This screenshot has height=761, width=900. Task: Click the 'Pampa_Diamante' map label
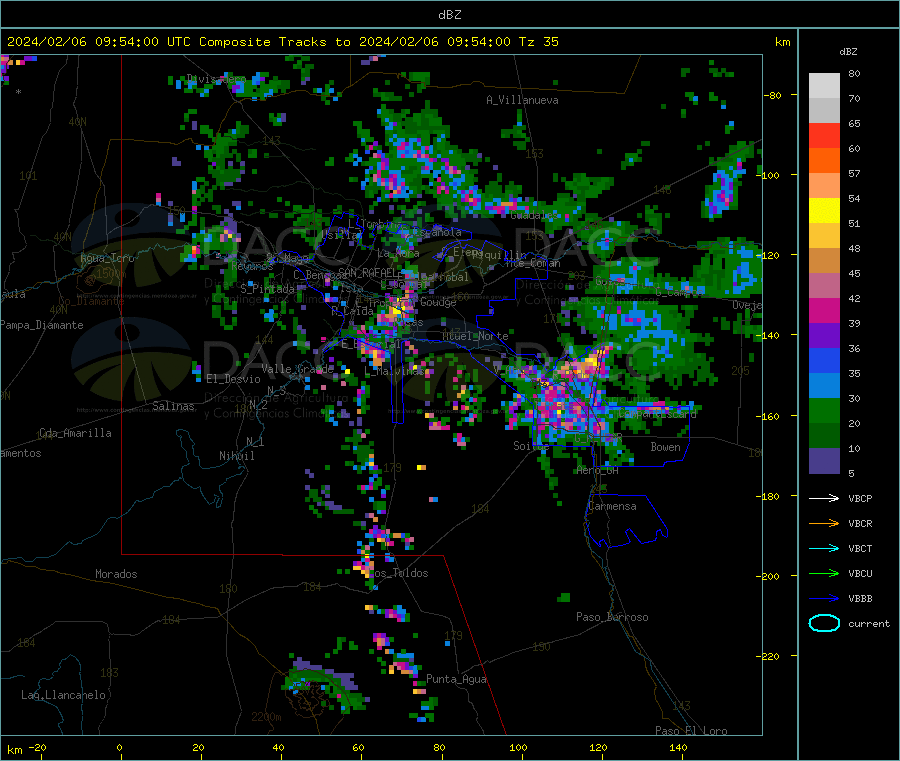[x=41, y=325]
